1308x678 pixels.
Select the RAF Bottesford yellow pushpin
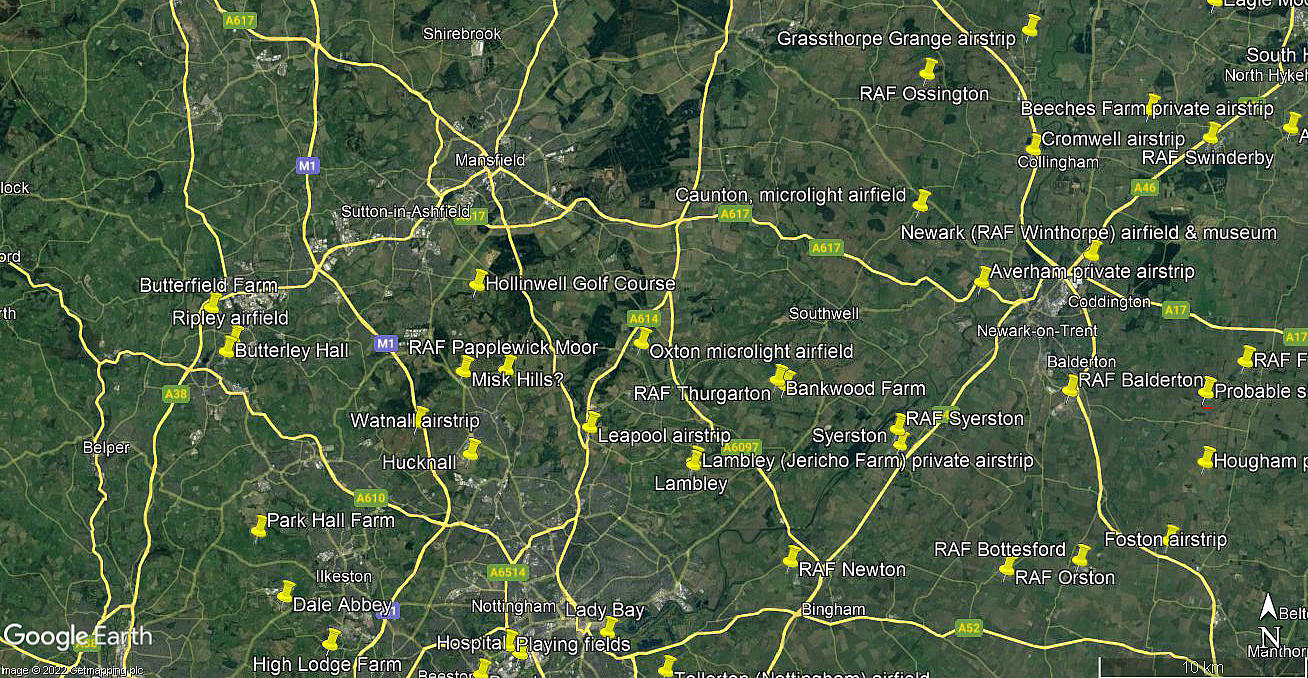1080,555
